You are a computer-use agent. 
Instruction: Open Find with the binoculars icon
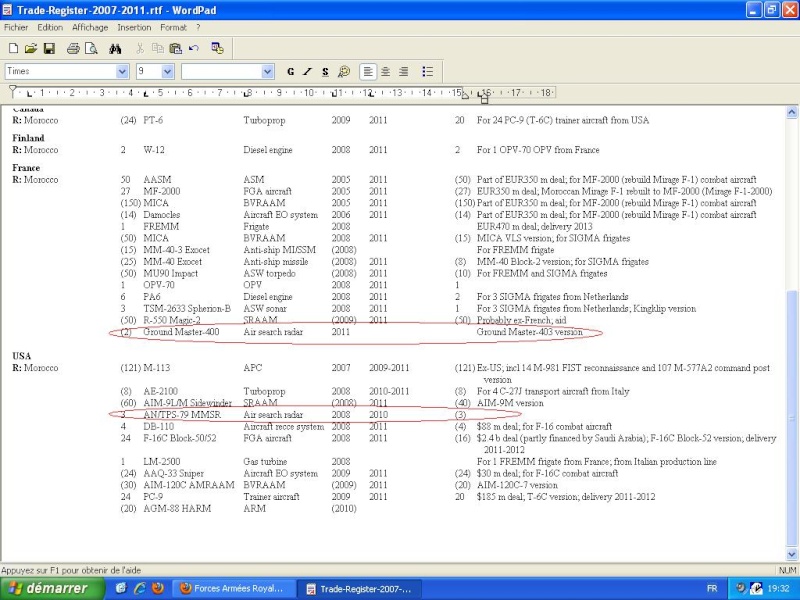coord(115,48)
